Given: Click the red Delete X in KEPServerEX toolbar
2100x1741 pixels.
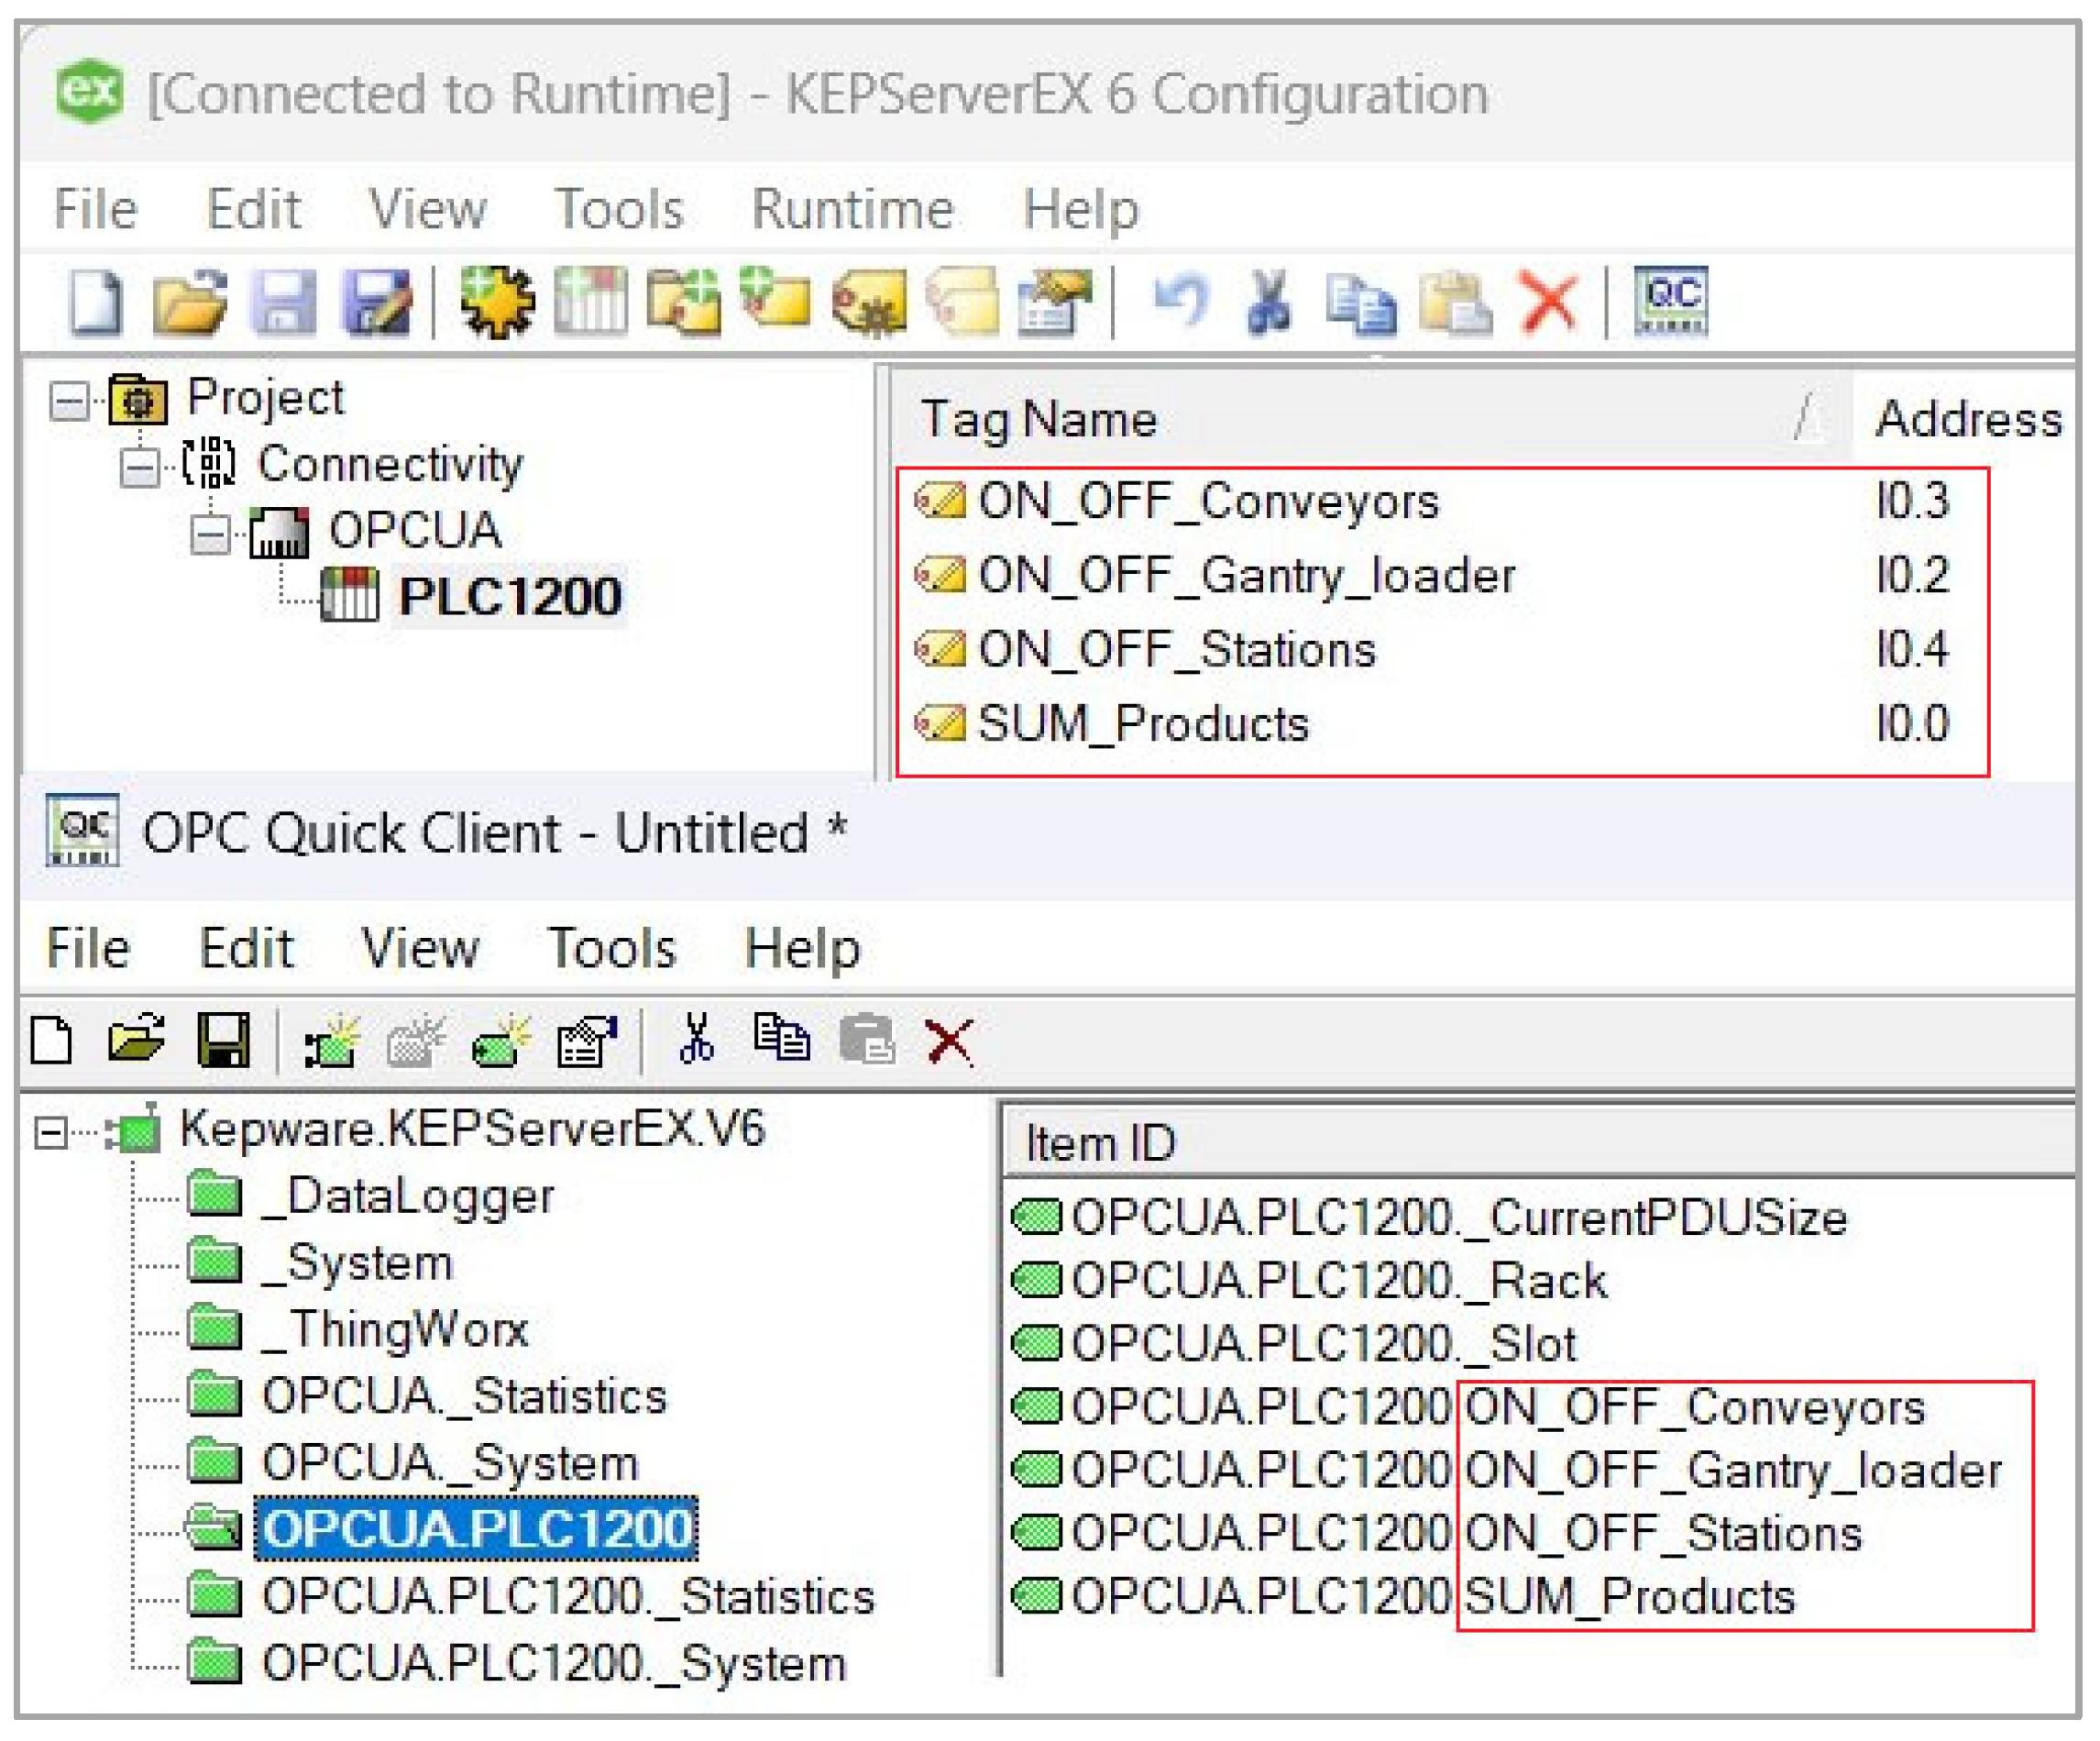Looking at the screenshot, I should click(x=1547, y=301).
